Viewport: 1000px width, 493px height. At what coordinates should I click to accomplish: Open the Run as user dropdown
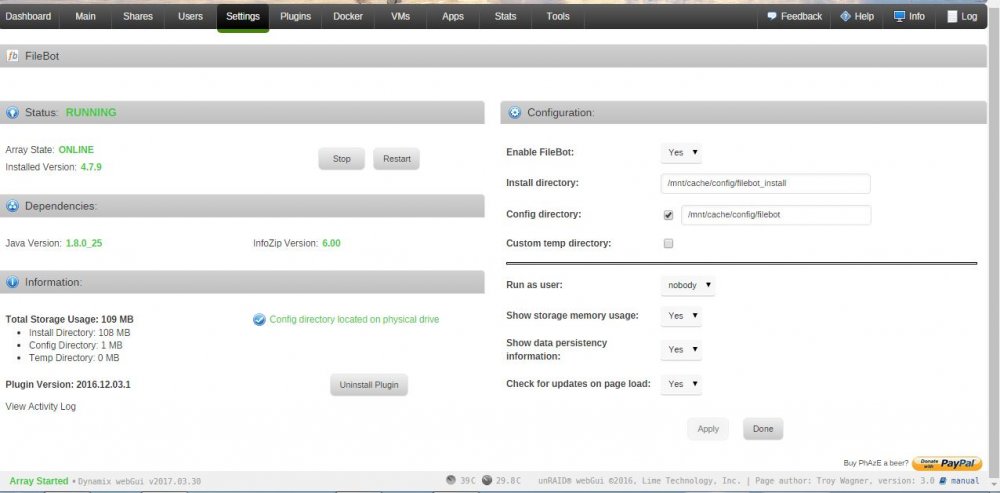tap(688, 285)
